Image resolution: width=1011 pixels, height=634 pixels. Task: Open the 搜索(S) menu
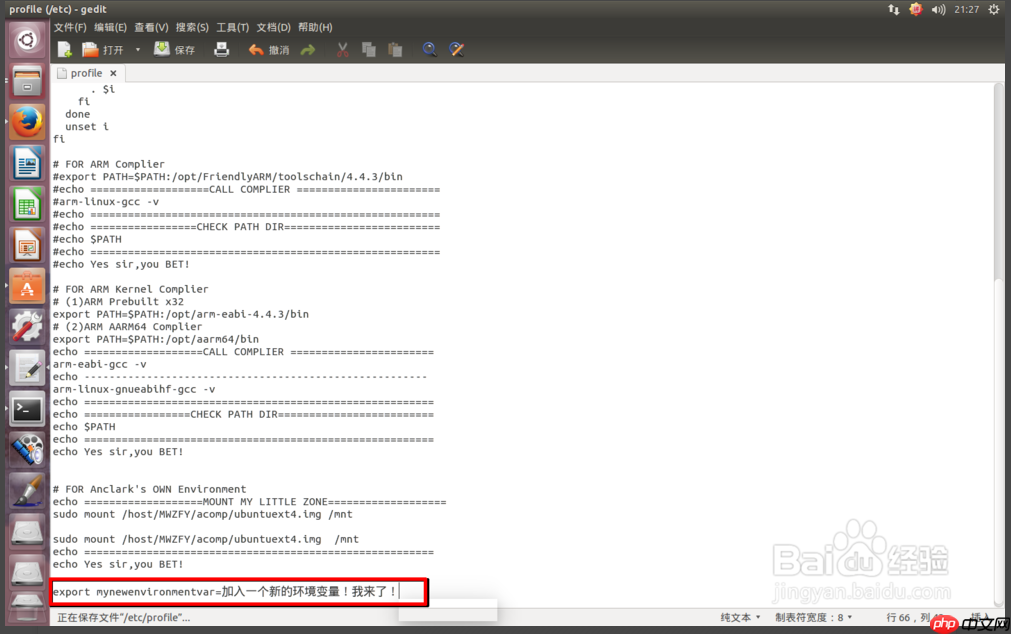pyautogui.click(x=192, y=27)
